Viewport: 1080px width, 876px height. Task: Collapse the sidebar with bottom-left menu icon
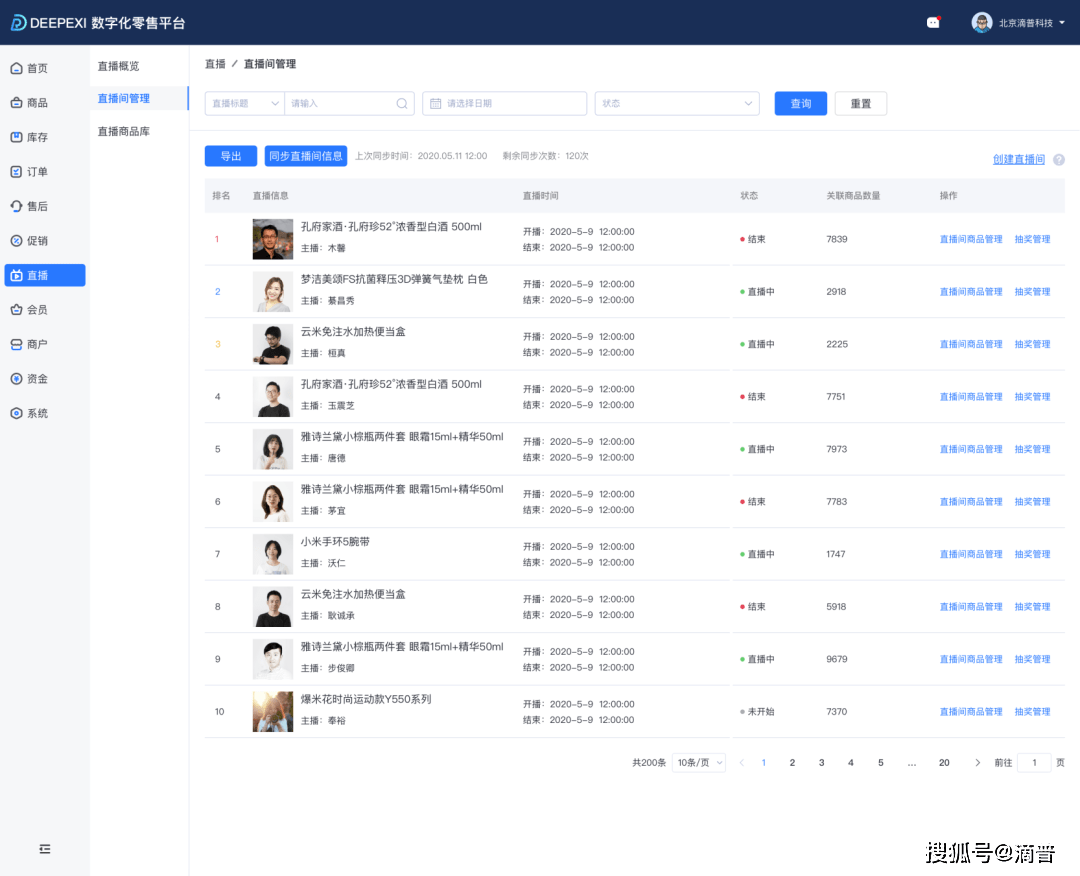44,849
